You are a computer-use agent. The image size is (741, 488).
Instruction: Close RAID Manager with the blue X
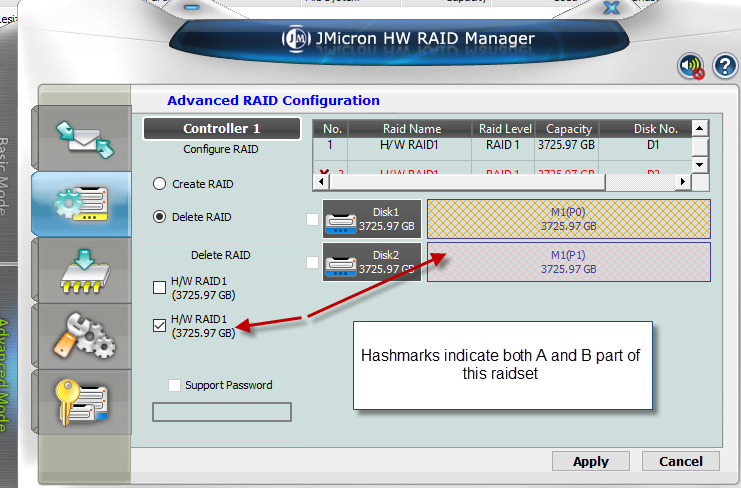[612, 8]
